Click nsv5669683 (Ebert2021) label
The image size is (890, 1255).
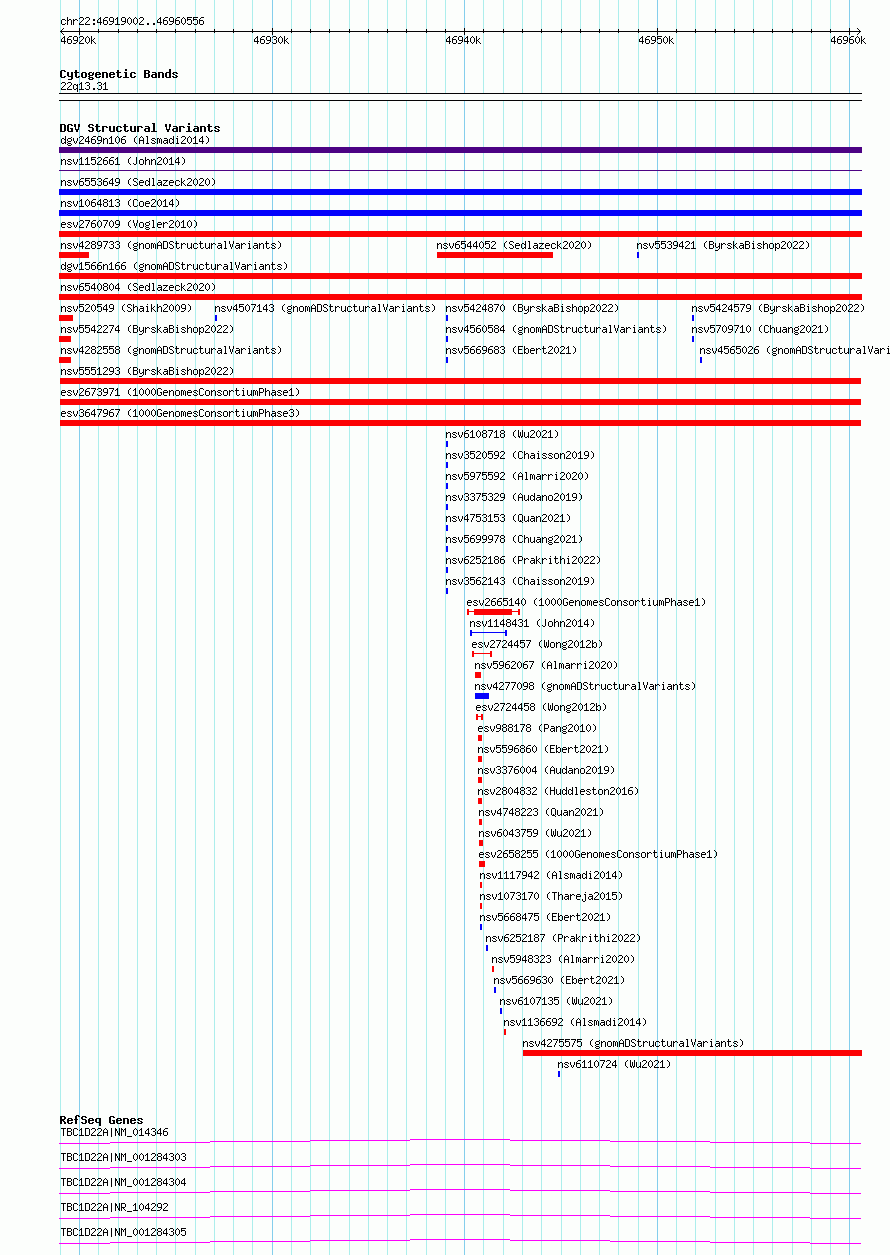(x=511, y=351)
